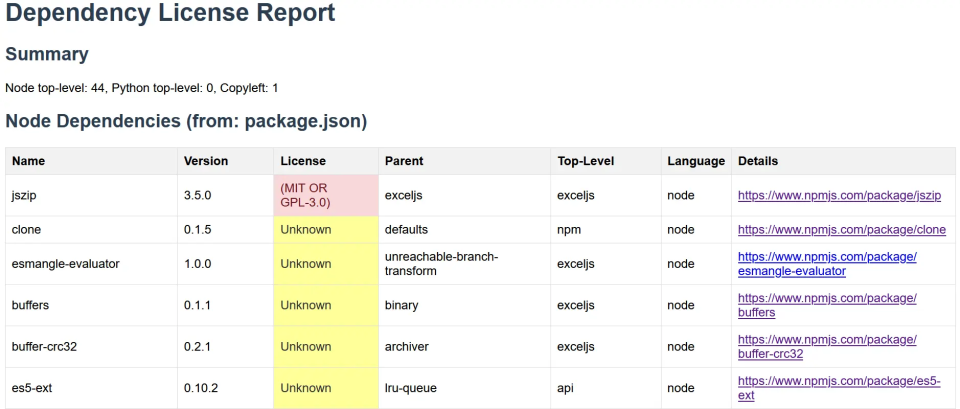
Task: Open the clone npm package link
Action: 841,230
